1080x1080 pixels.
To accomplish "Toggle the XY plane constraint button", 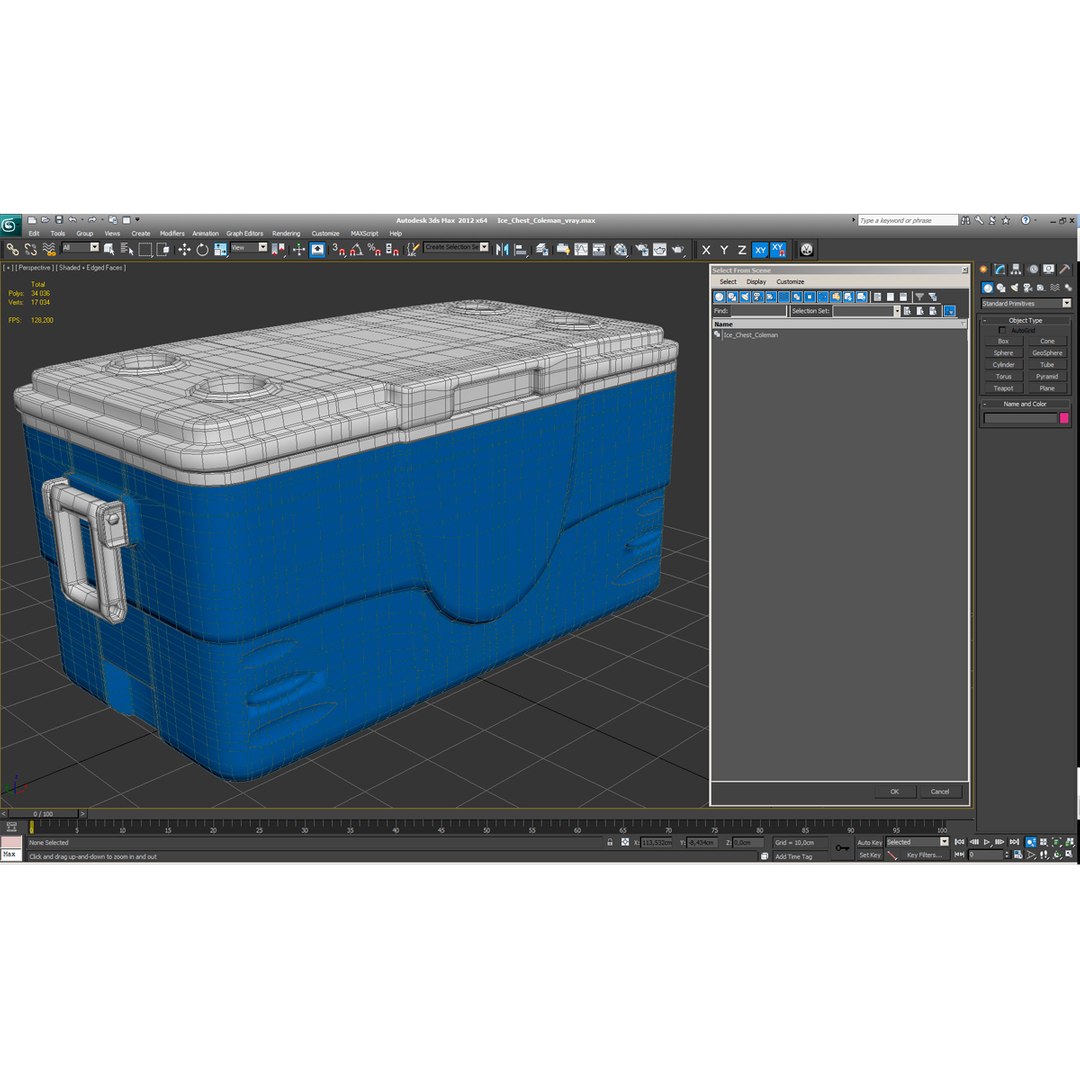I will click(x=760, y=250).
